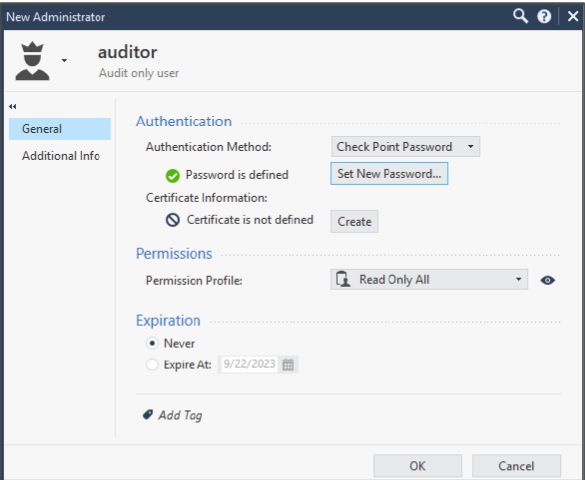Click the expiration date input field
Image resolution: width=585 pixels, height=480 pixels.
pyautogui.click(x=249, y=364)
